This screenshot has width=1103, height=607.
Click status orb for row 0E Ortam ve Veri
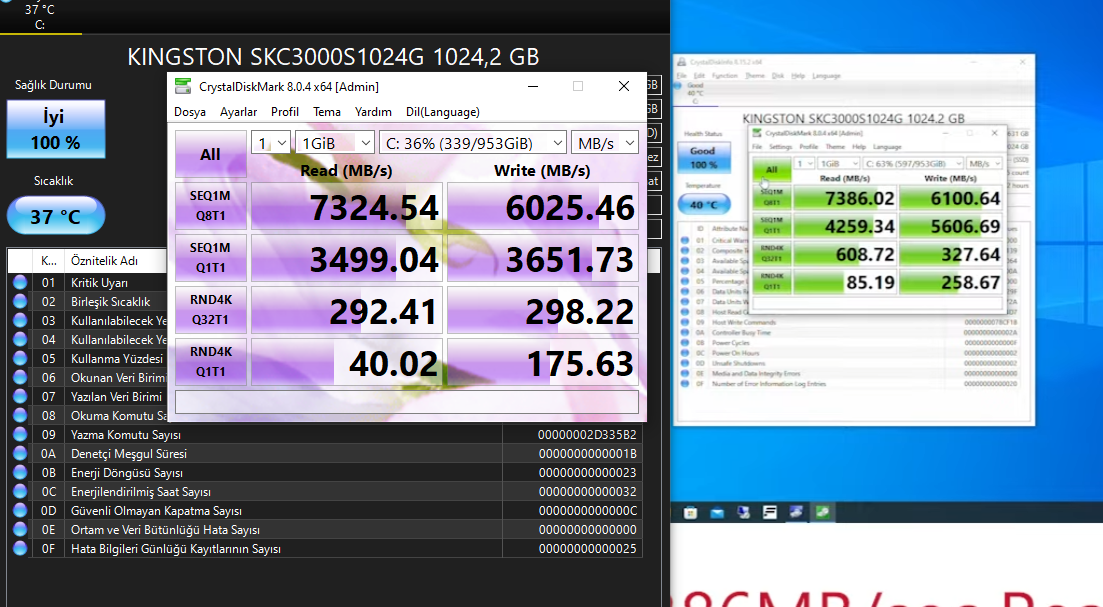(20, 529)
